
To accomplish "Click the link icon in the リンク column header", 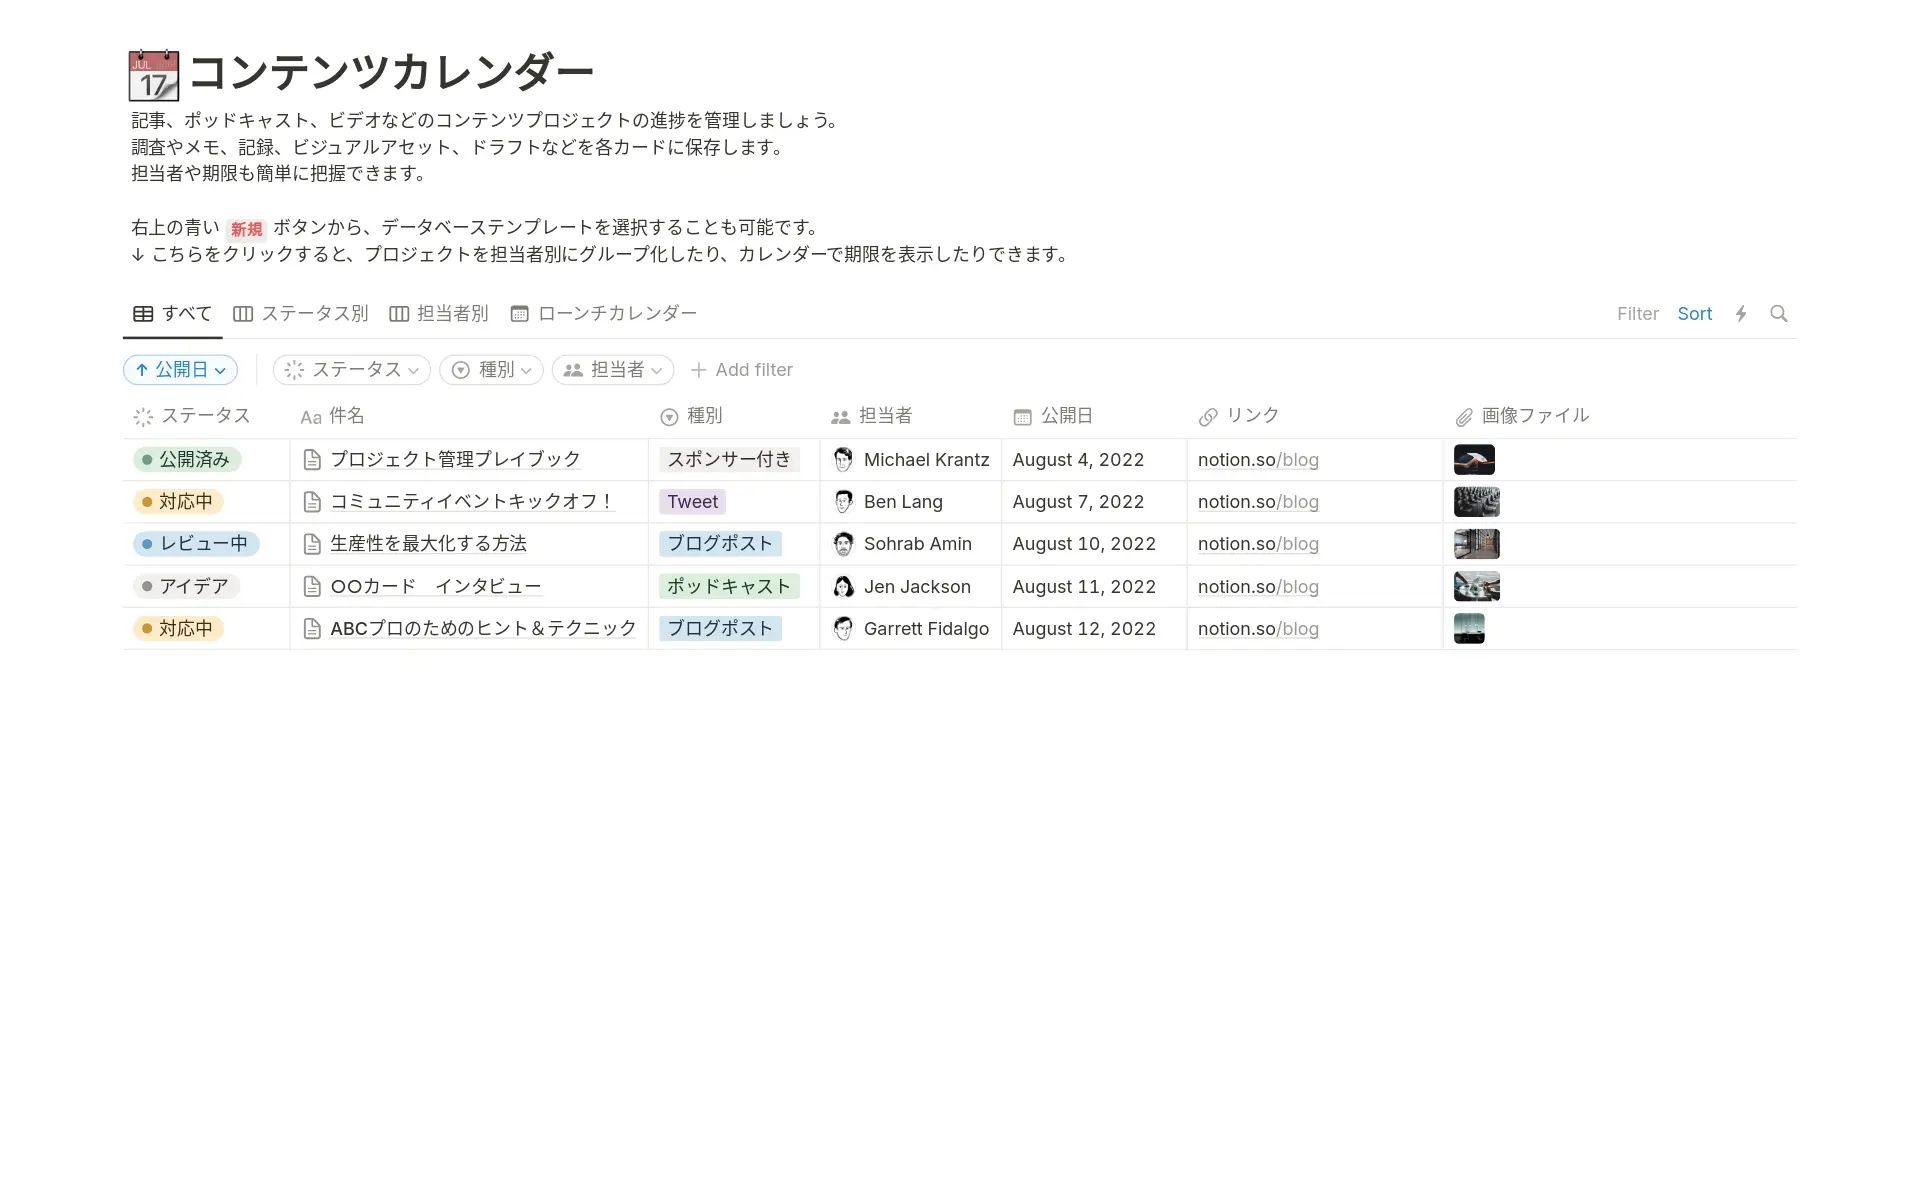I will click(1208, 415).
